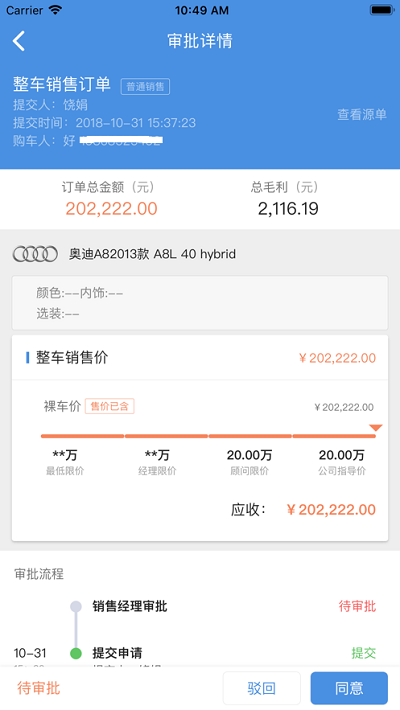400x710 pixels.
Task: Open 查看源单 link
Action: tap(362, 115)
